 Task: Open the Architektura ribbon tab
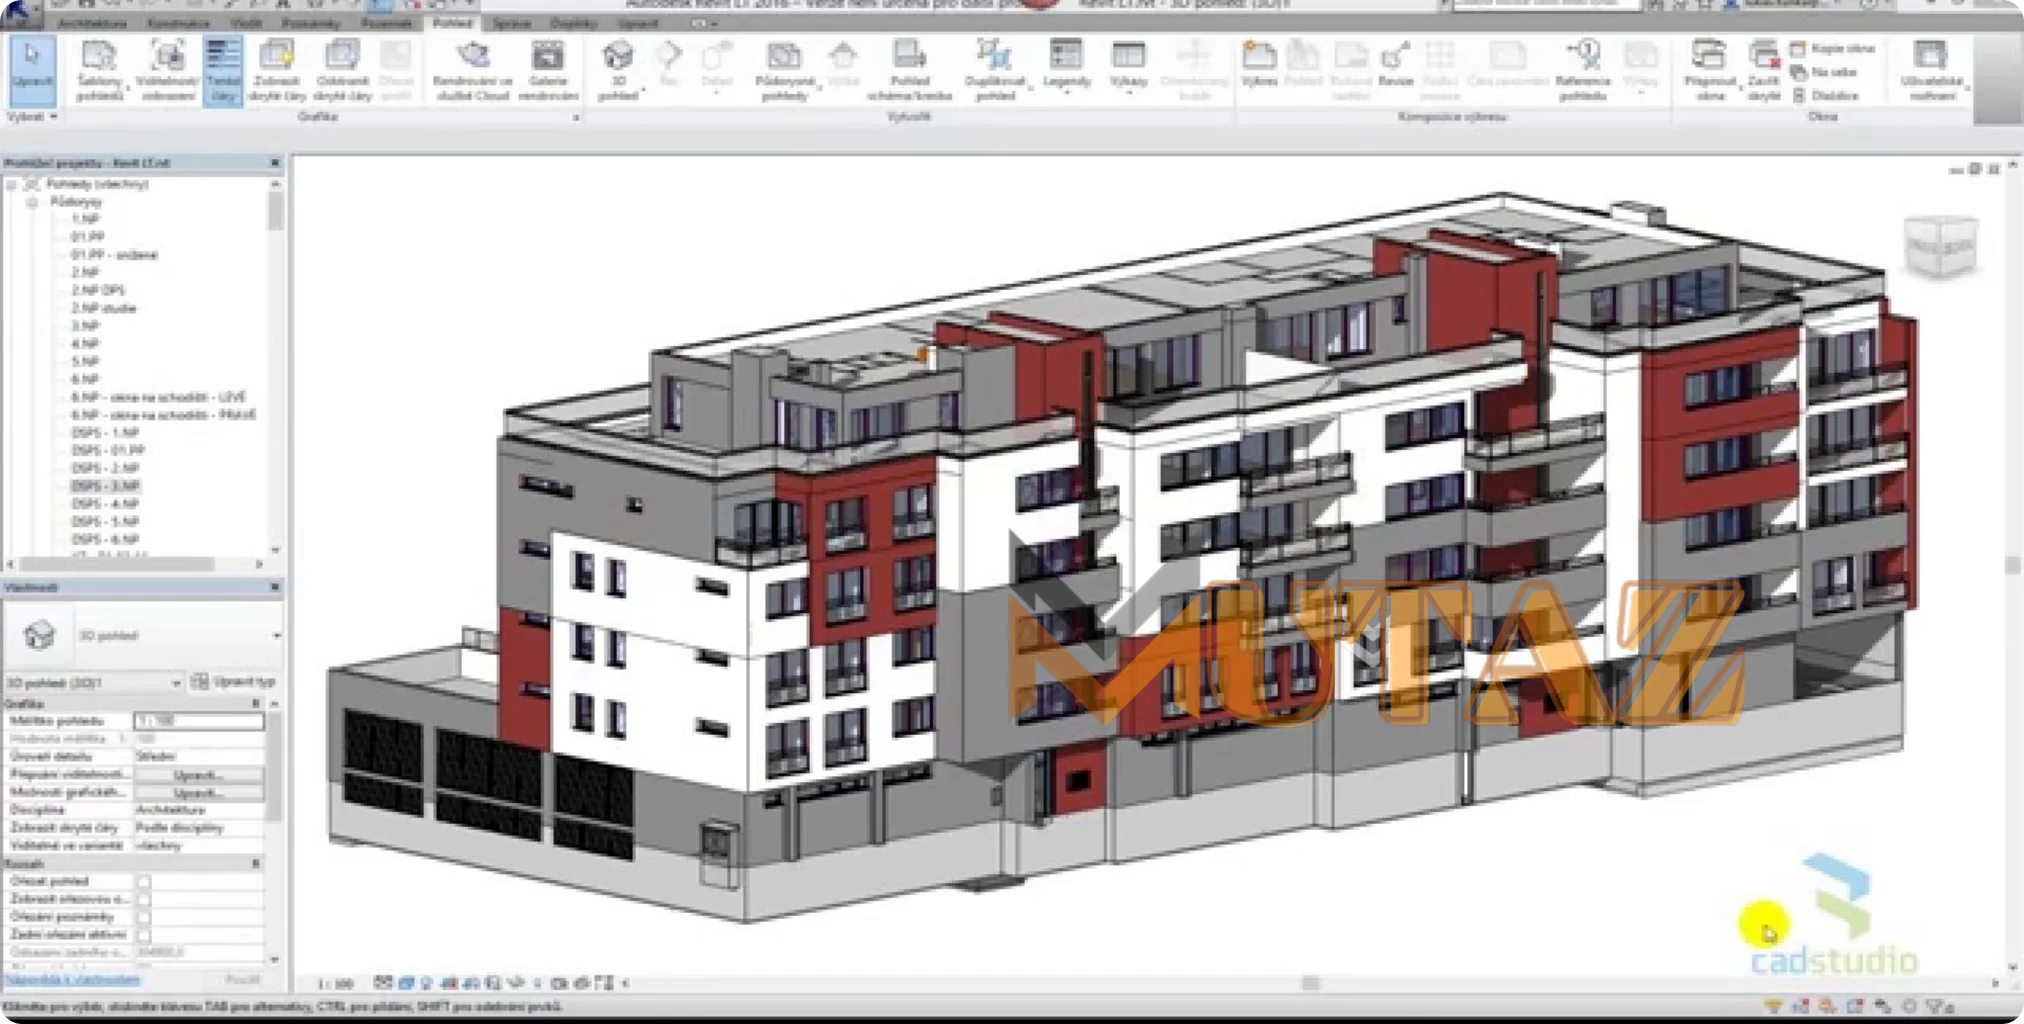click(x=92, y=23)
